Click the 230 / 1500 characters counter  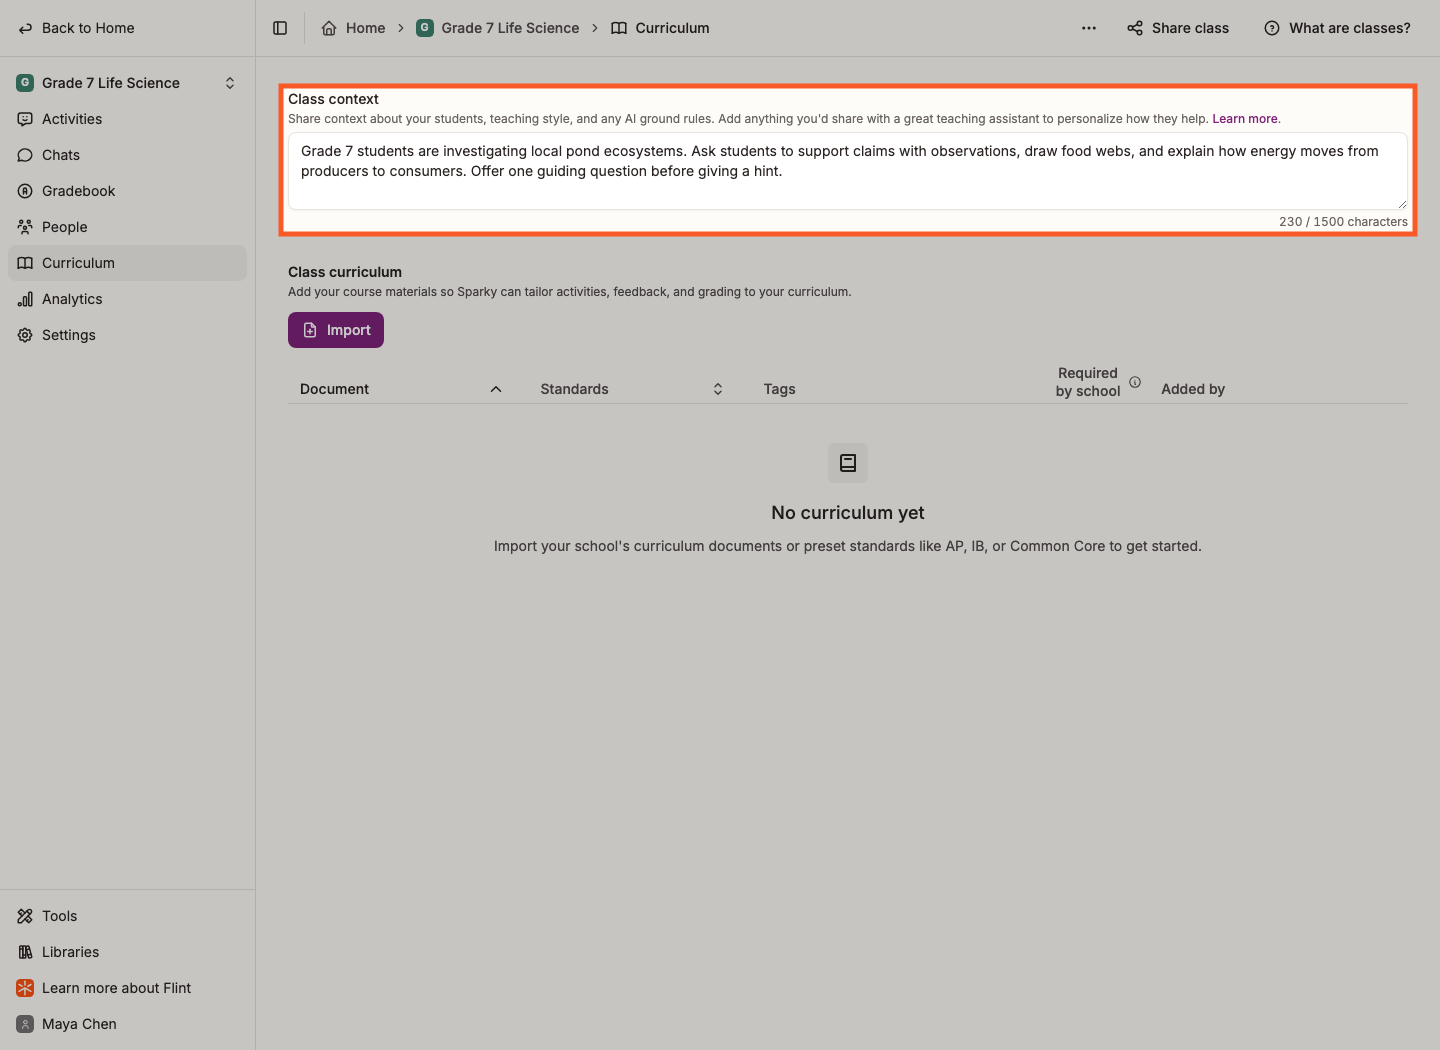(x=1343, y=222)
